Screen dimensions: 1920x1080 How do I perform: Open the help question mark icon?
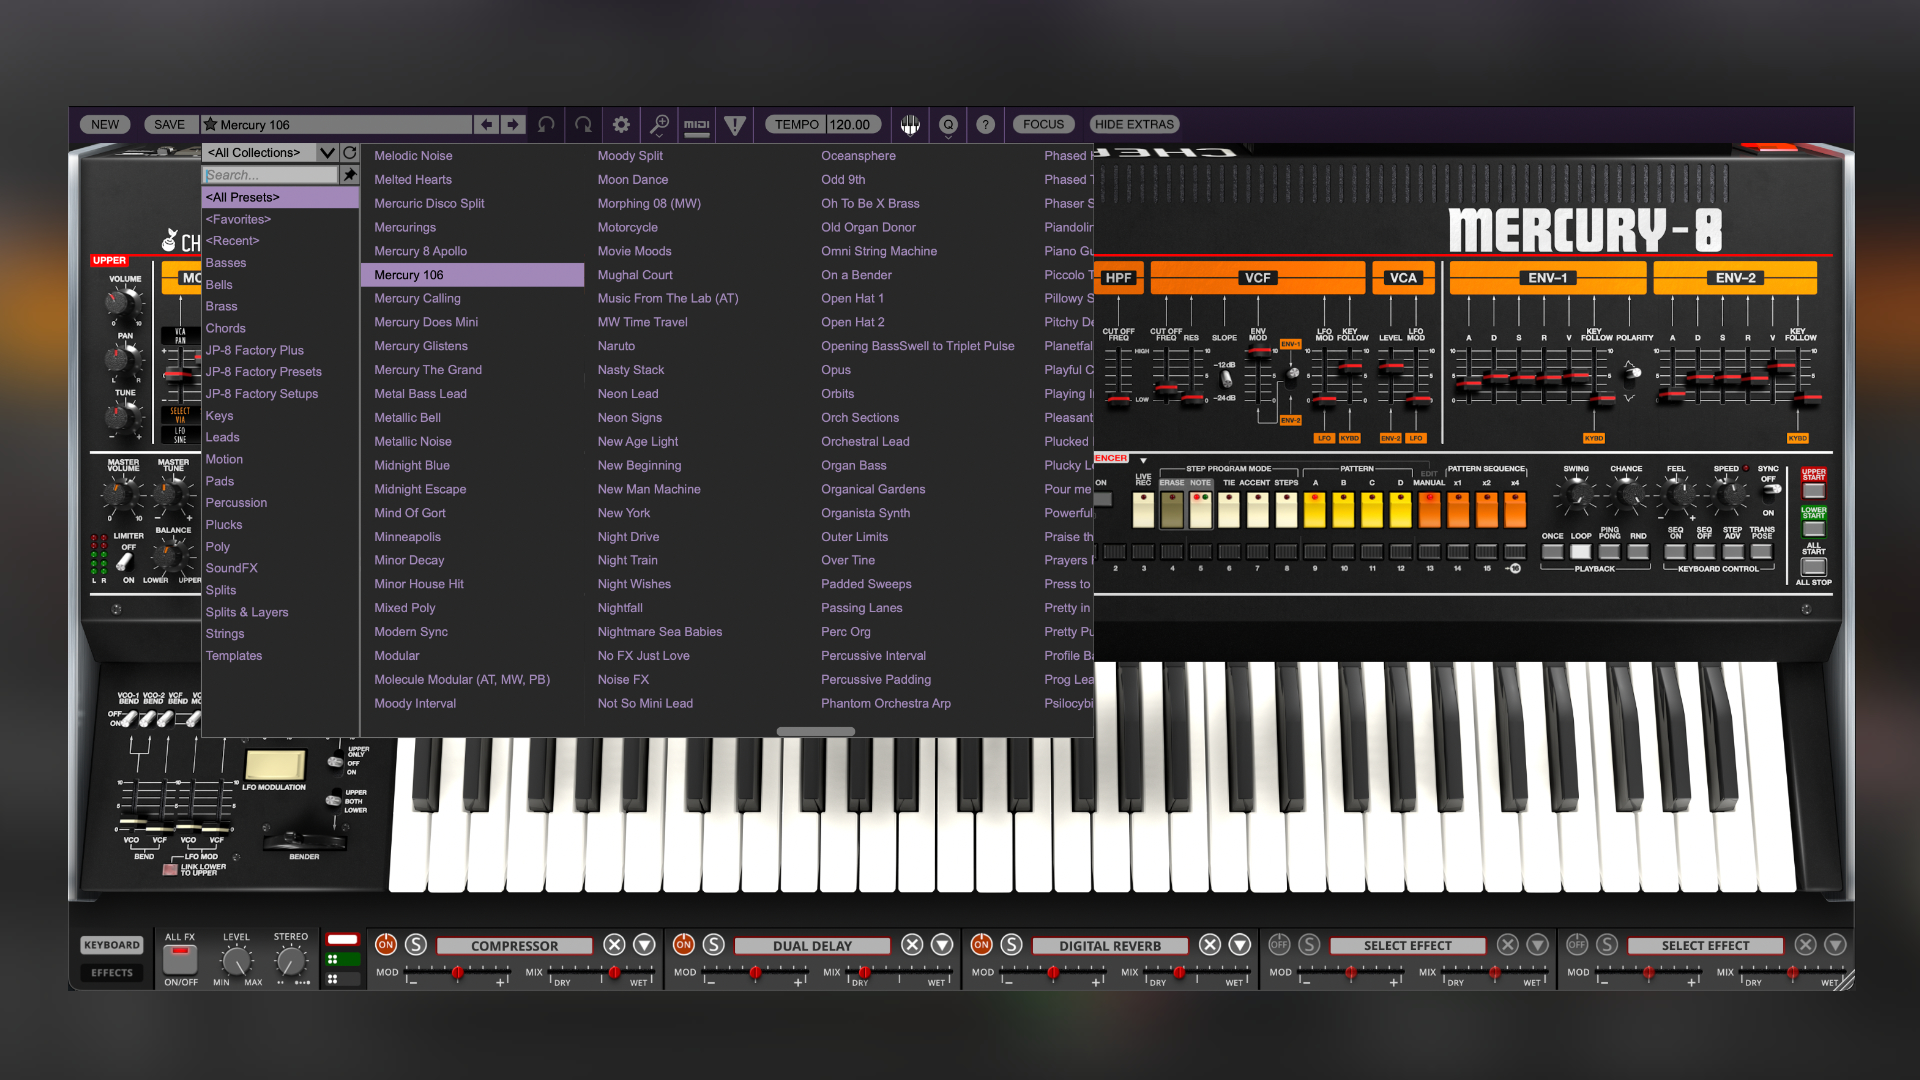point(985,124)
